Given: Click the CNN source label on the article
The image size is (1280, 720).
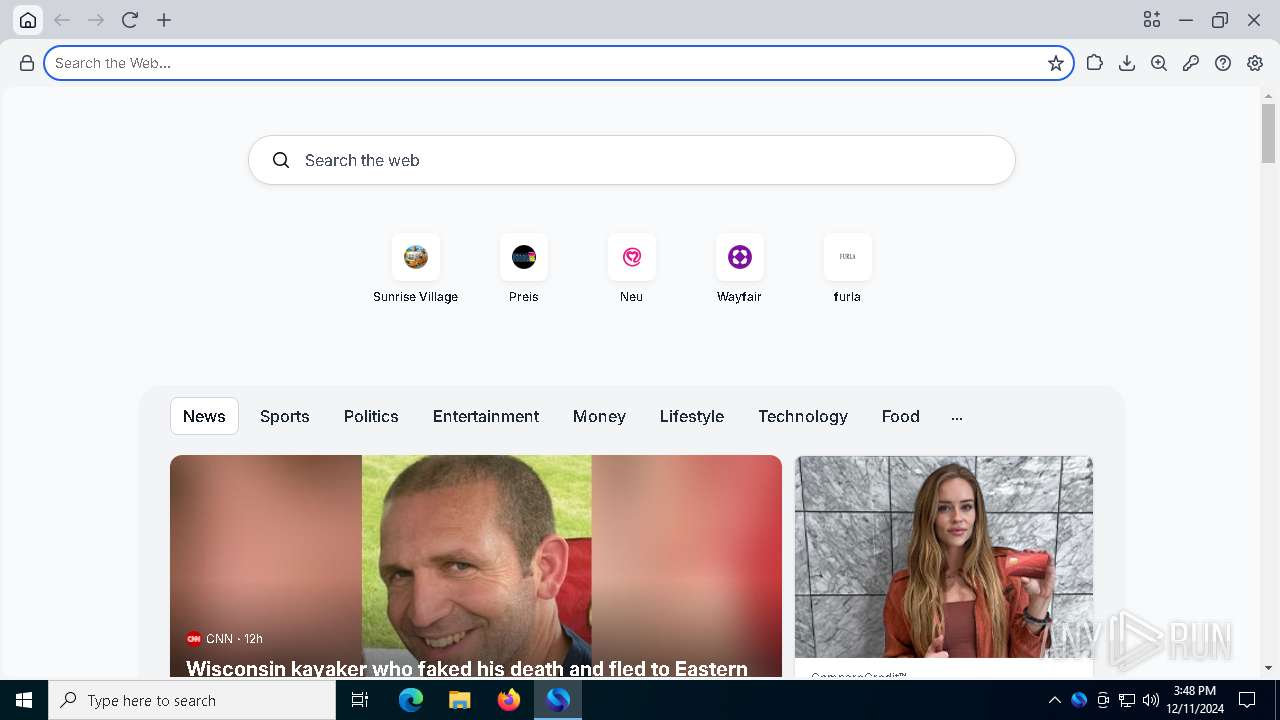Looking at the screenshot, I should (219, 638).
